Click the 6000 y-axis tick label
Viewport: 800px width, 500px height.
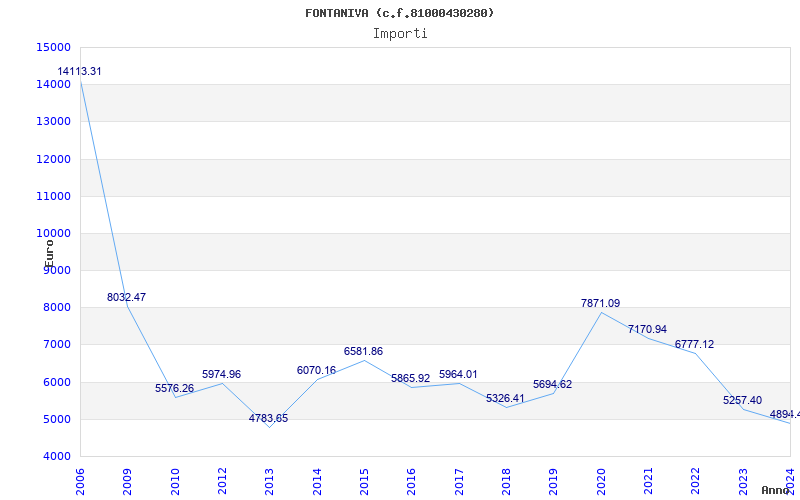(x=57, y=383)
